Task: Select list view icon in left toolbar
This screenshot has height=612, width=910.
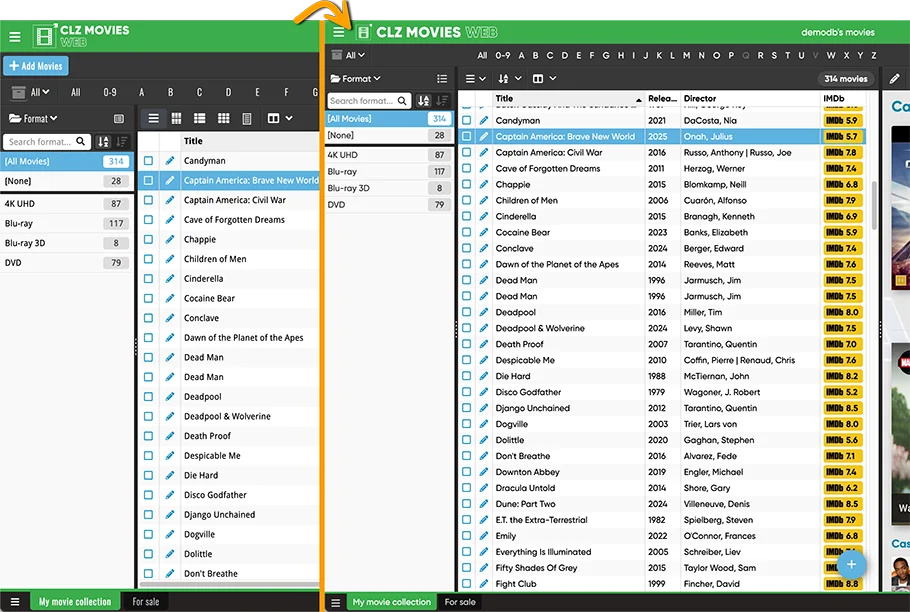Action: [x=153, y=119]
